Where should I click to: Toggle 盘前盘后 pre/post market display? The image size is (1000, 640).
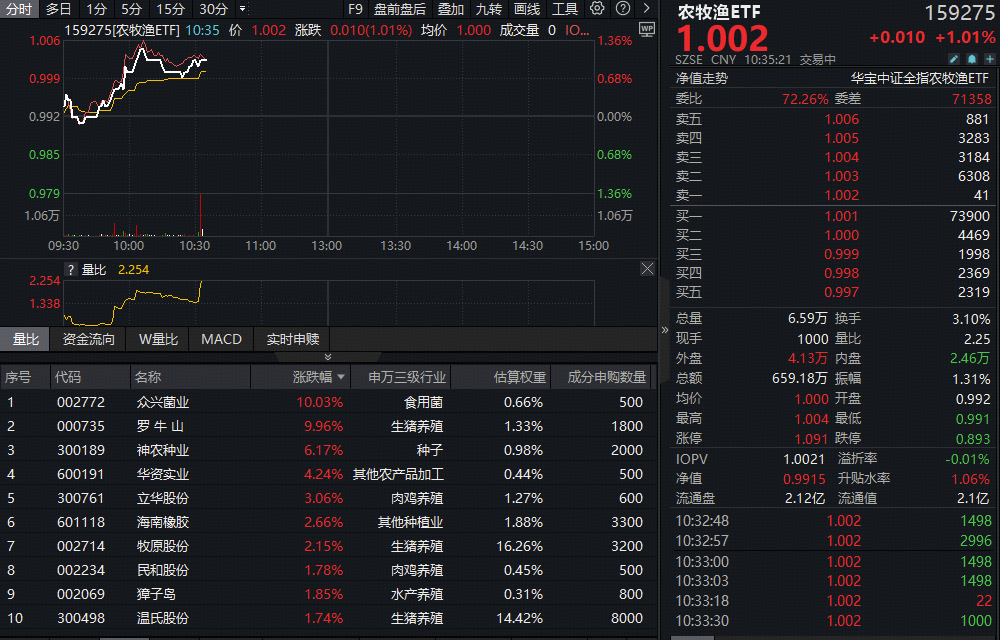pos(399,9)
